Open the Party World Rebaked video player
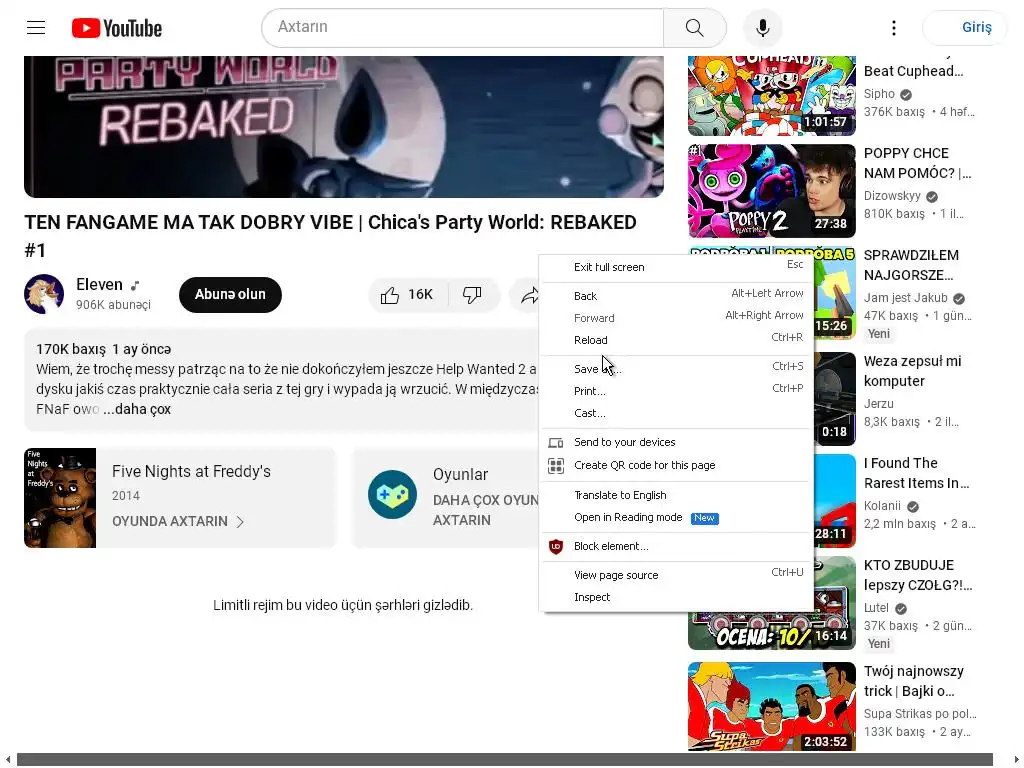Image resolution: width=1024 pixels, height=768 pixels. pyautogui.click(x=344, y=127)
